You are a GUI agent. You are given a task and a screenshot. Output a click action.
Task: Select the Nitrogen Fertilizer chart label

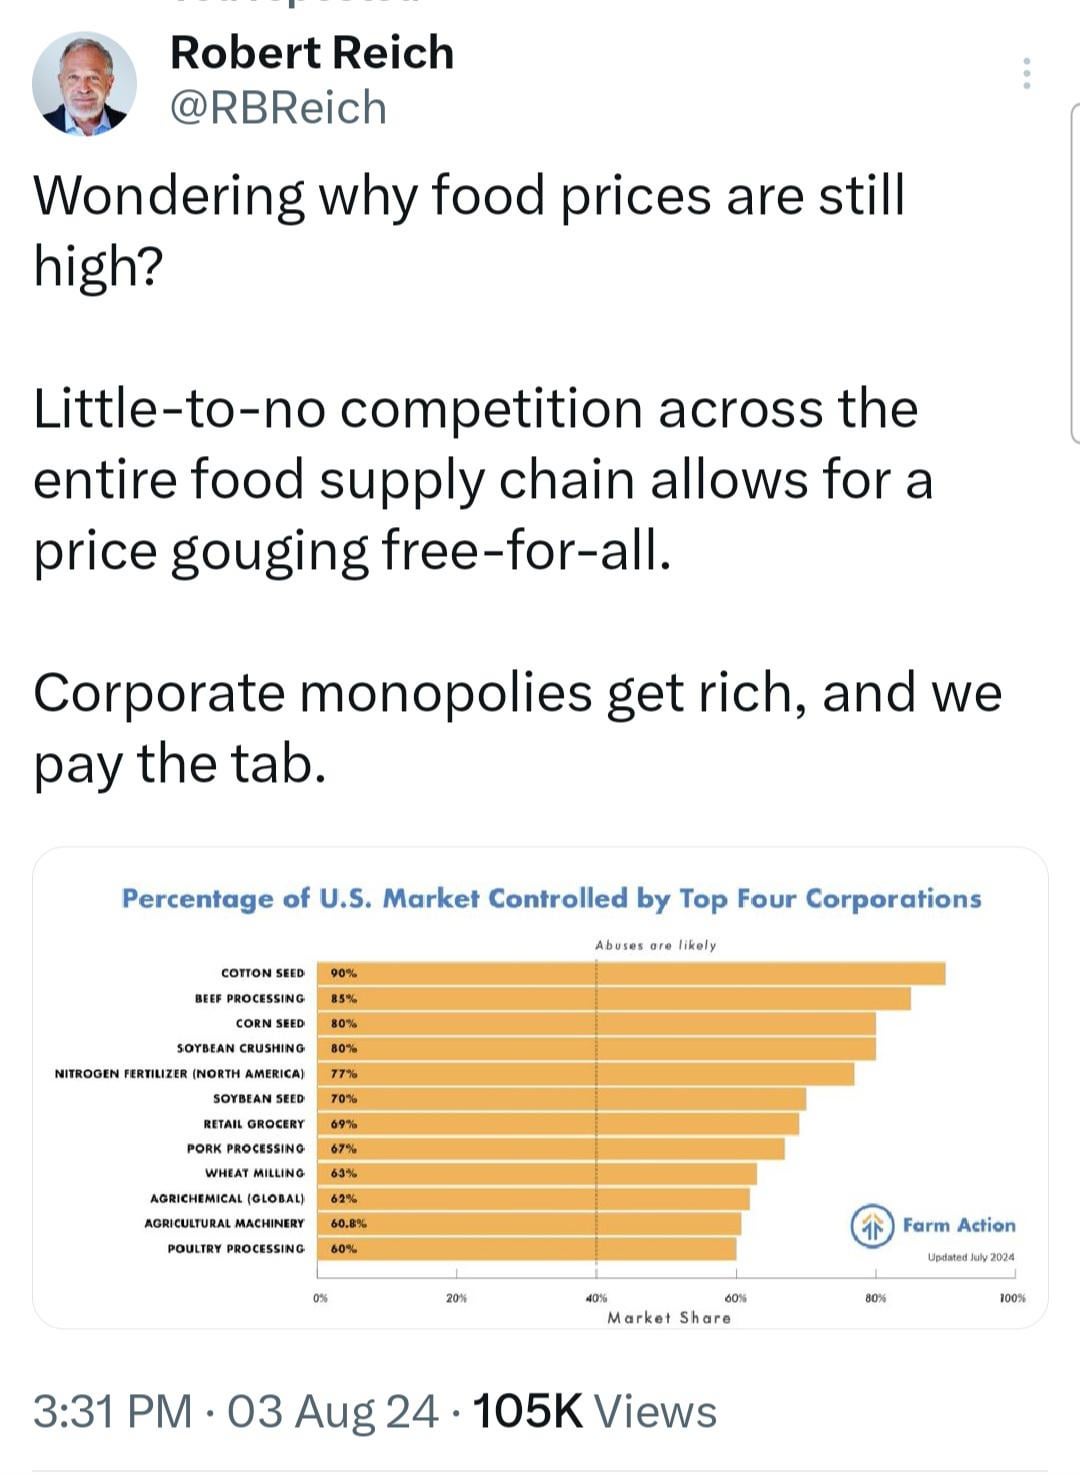(x=180, y=1073)
